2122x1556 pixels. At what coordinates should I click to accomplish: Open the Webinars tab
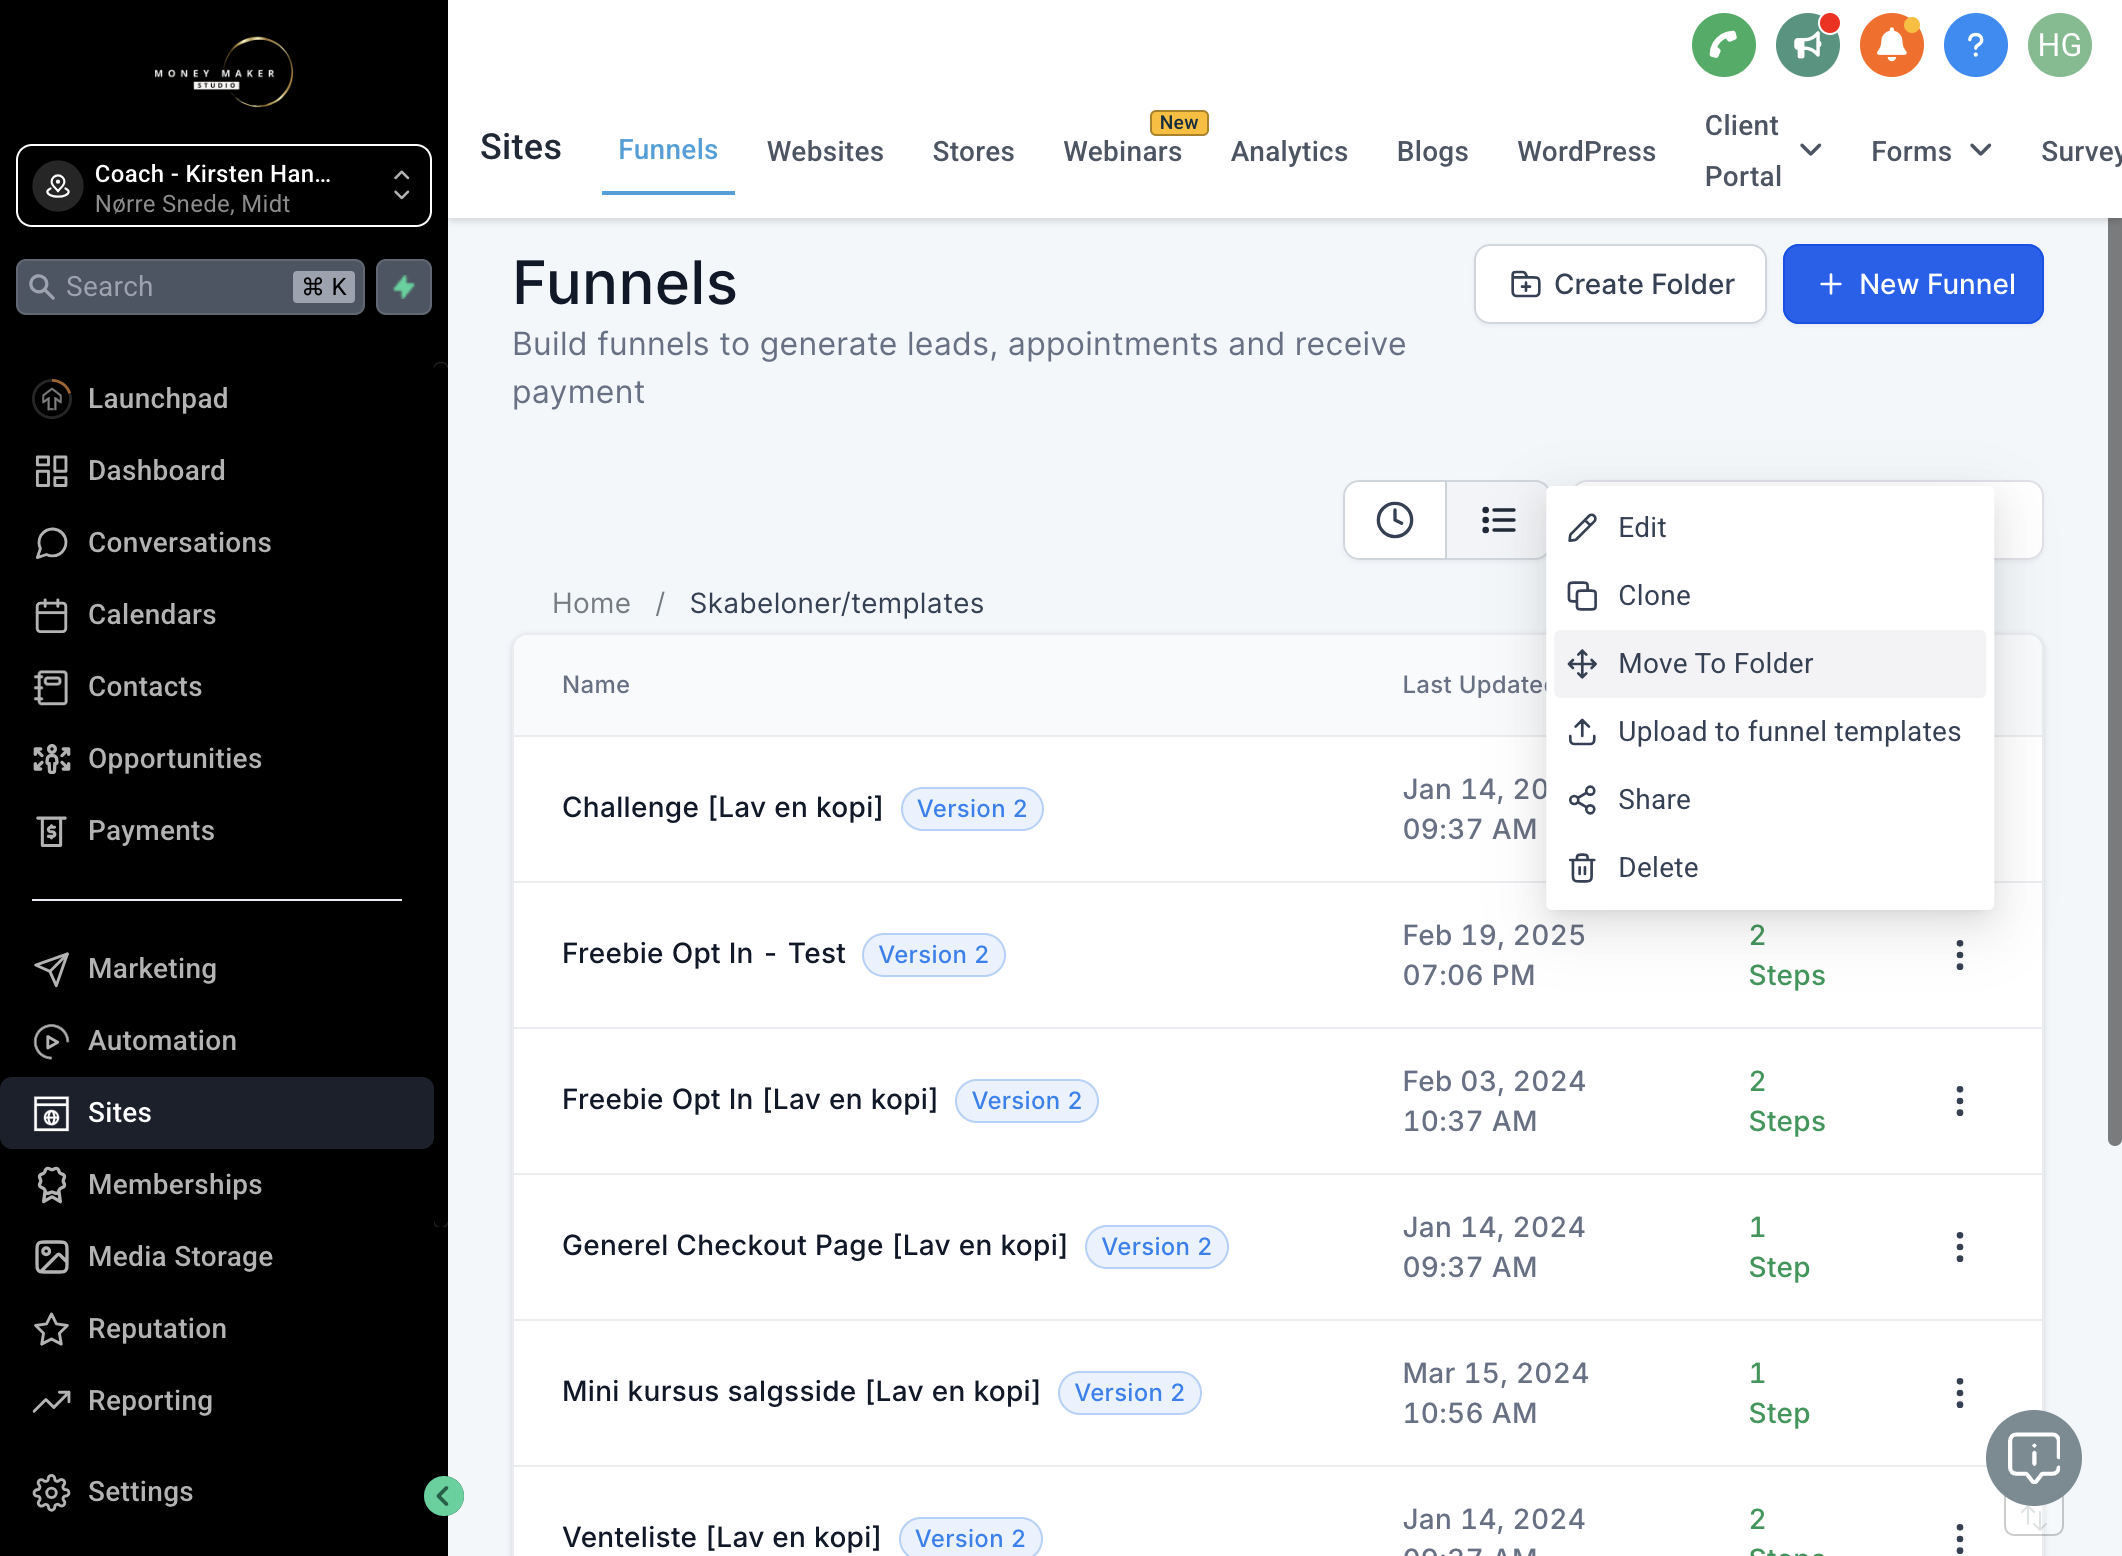(x=1122, y=151)
